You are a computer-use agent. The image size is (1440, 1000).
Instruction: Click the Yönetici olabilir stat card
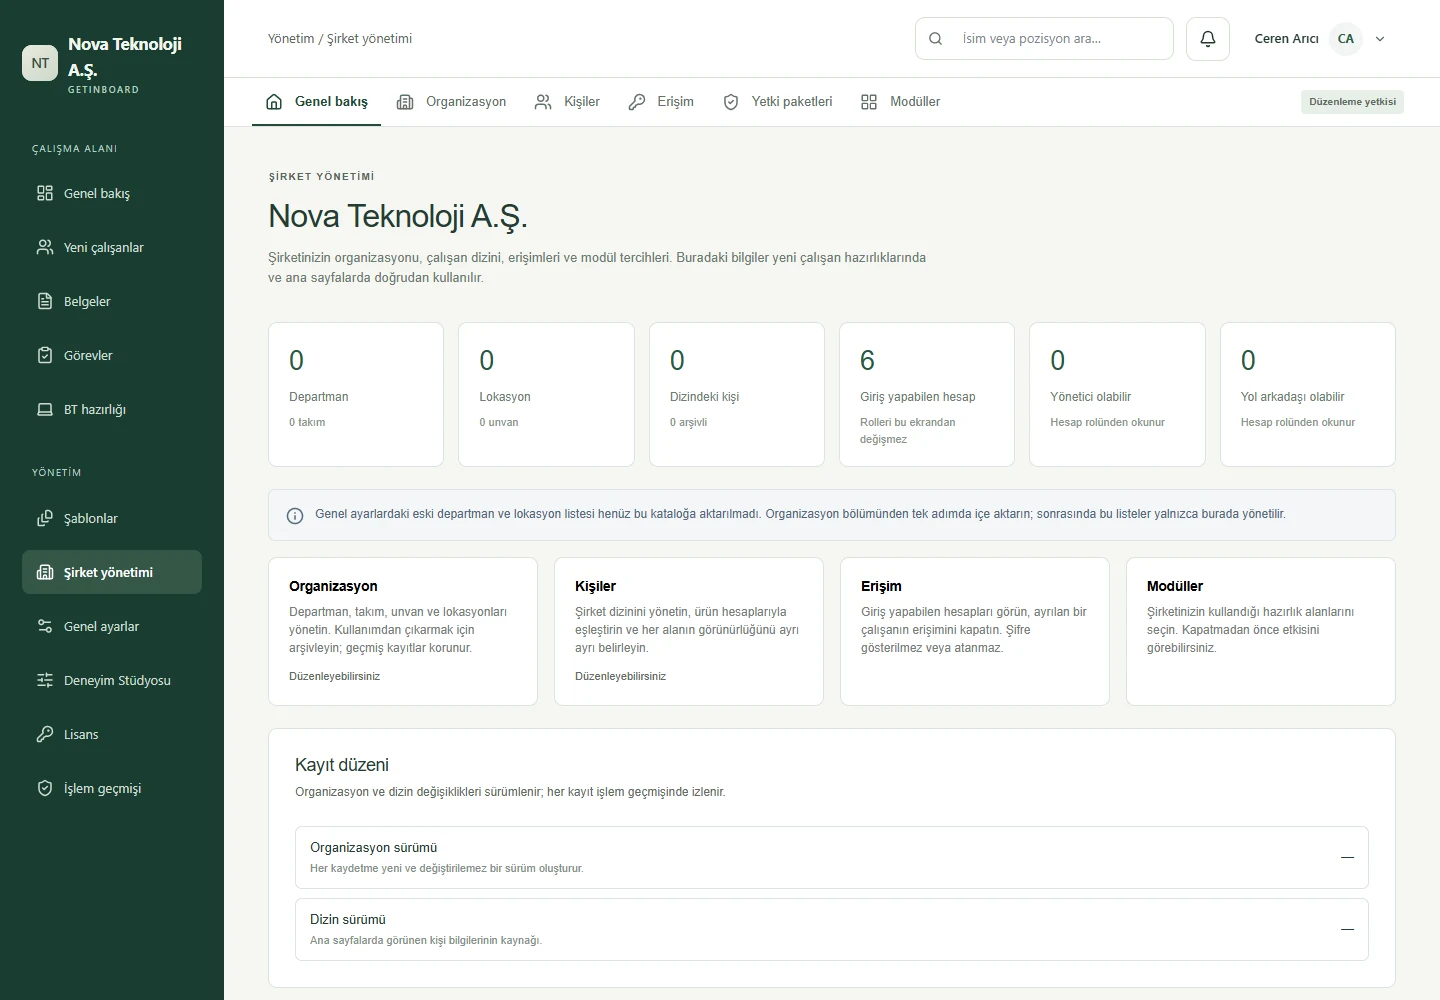[x=1117, y=394]
